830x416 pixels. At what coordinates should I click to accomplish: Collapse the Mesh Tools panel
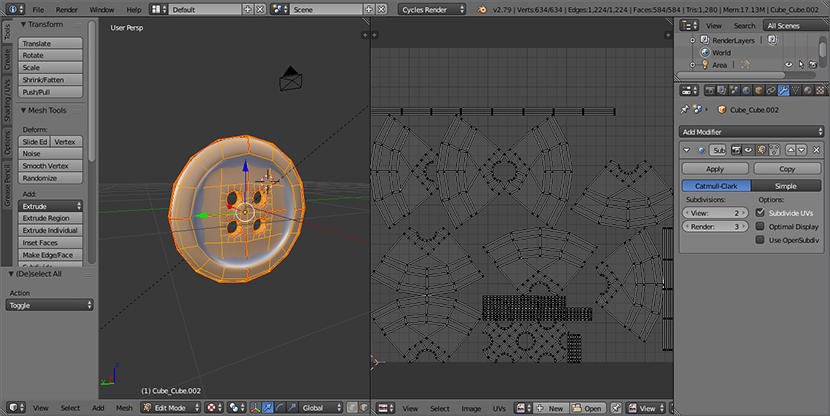[23, 111]
